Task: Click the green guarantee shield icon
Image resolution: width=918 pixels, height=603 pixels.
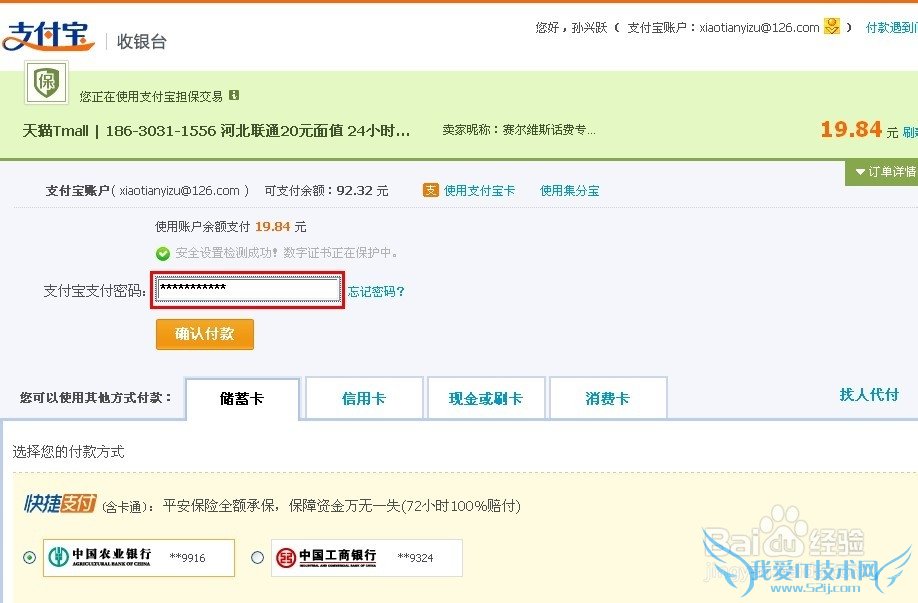Action: coord(46,82)
